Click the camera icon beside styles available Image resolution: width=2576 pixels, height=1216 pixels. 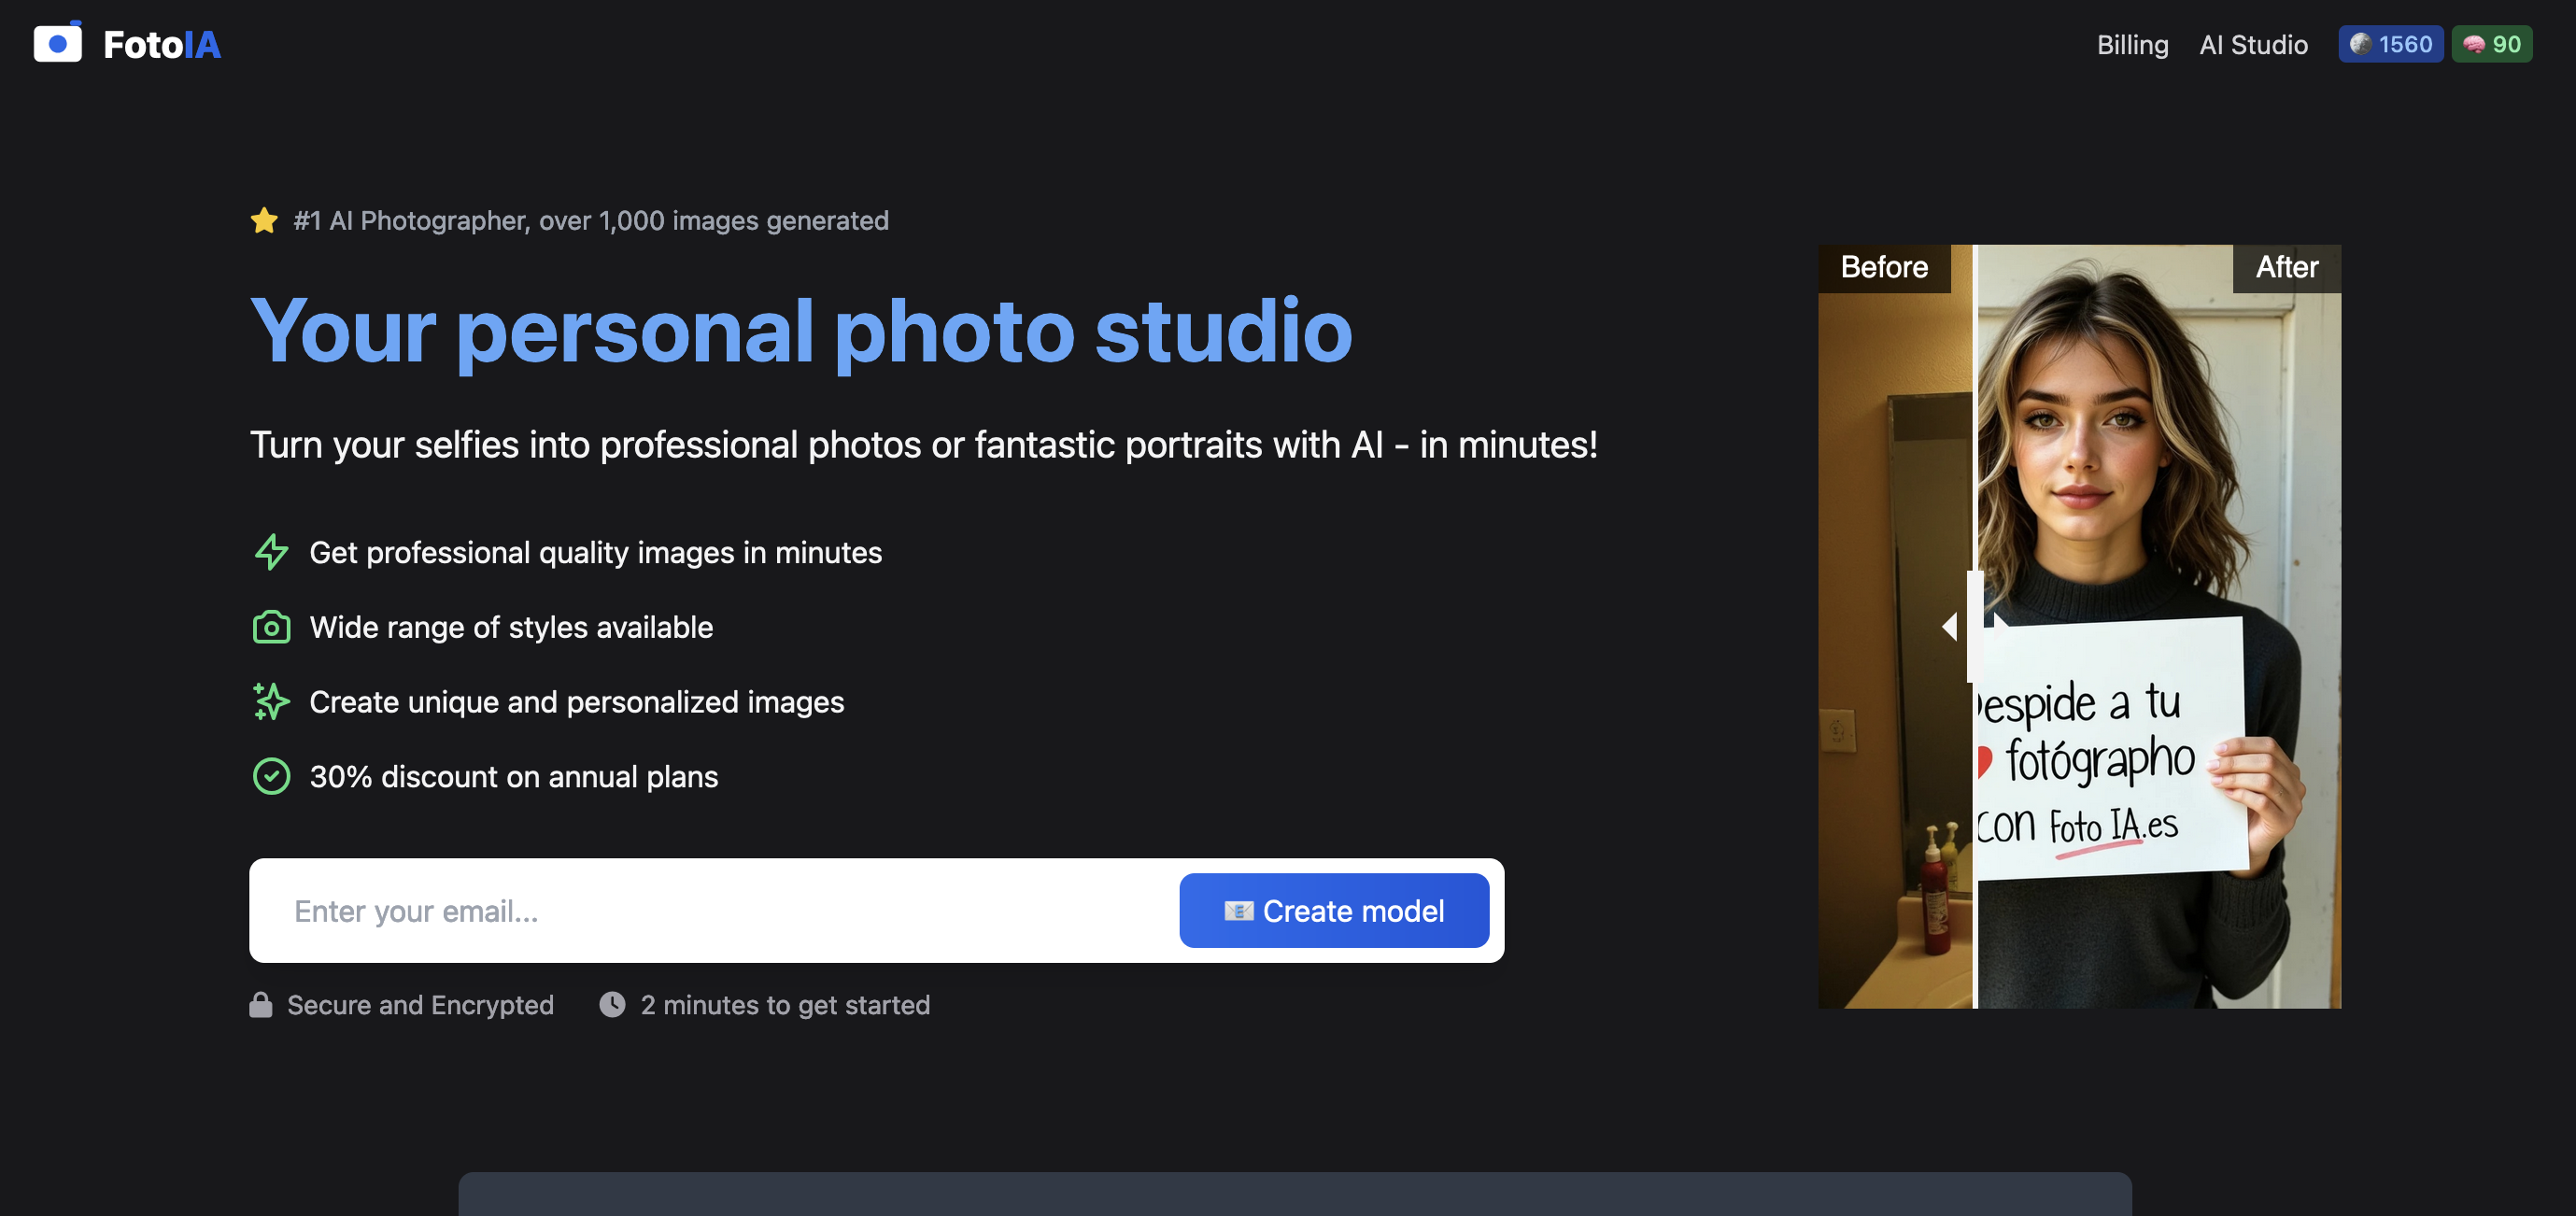tap(271, 627)
